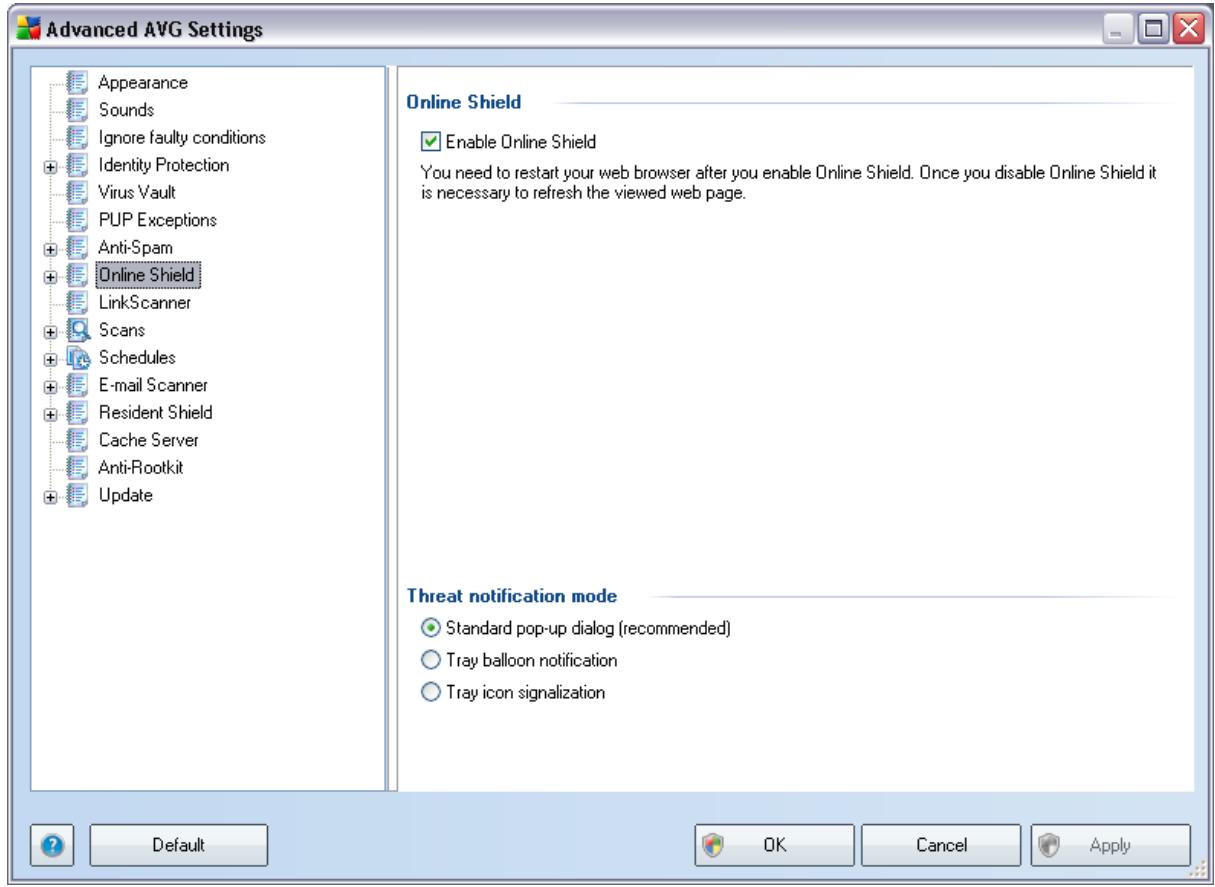Select Ignore faulty conditions entry

click(181, 136)
